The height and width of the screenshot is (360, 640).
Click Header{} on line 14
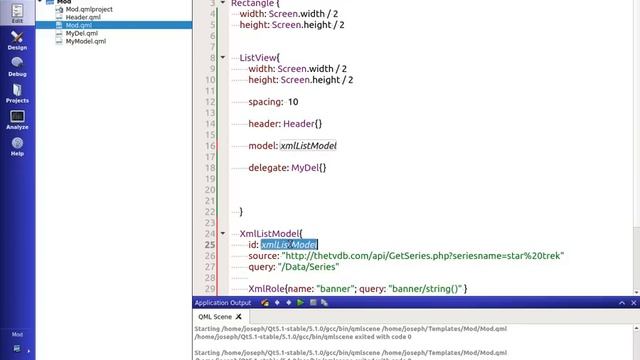pyautogui.click(x=302, y=124)
